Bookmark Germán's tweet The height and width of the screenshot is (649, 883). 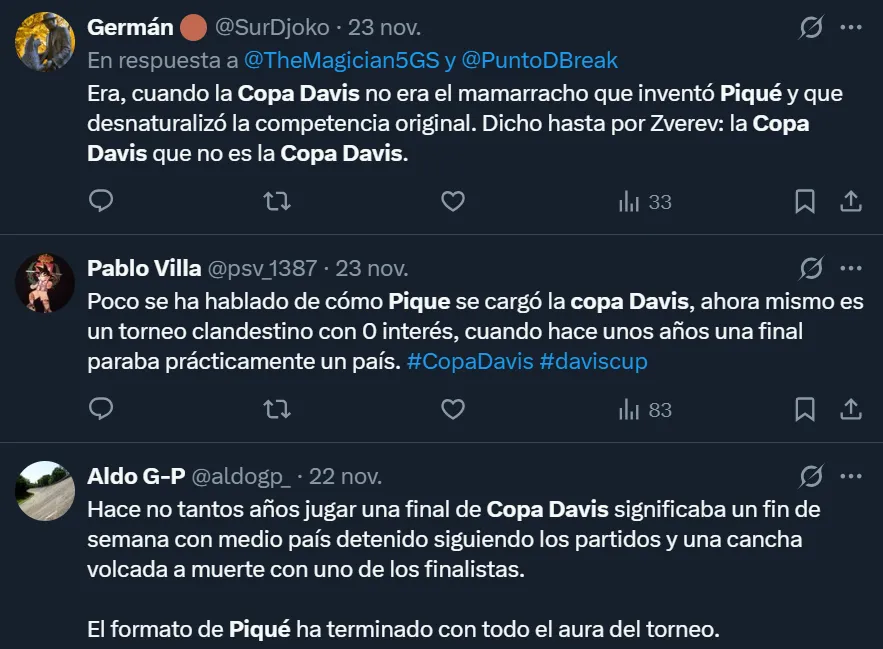(804, 202)
